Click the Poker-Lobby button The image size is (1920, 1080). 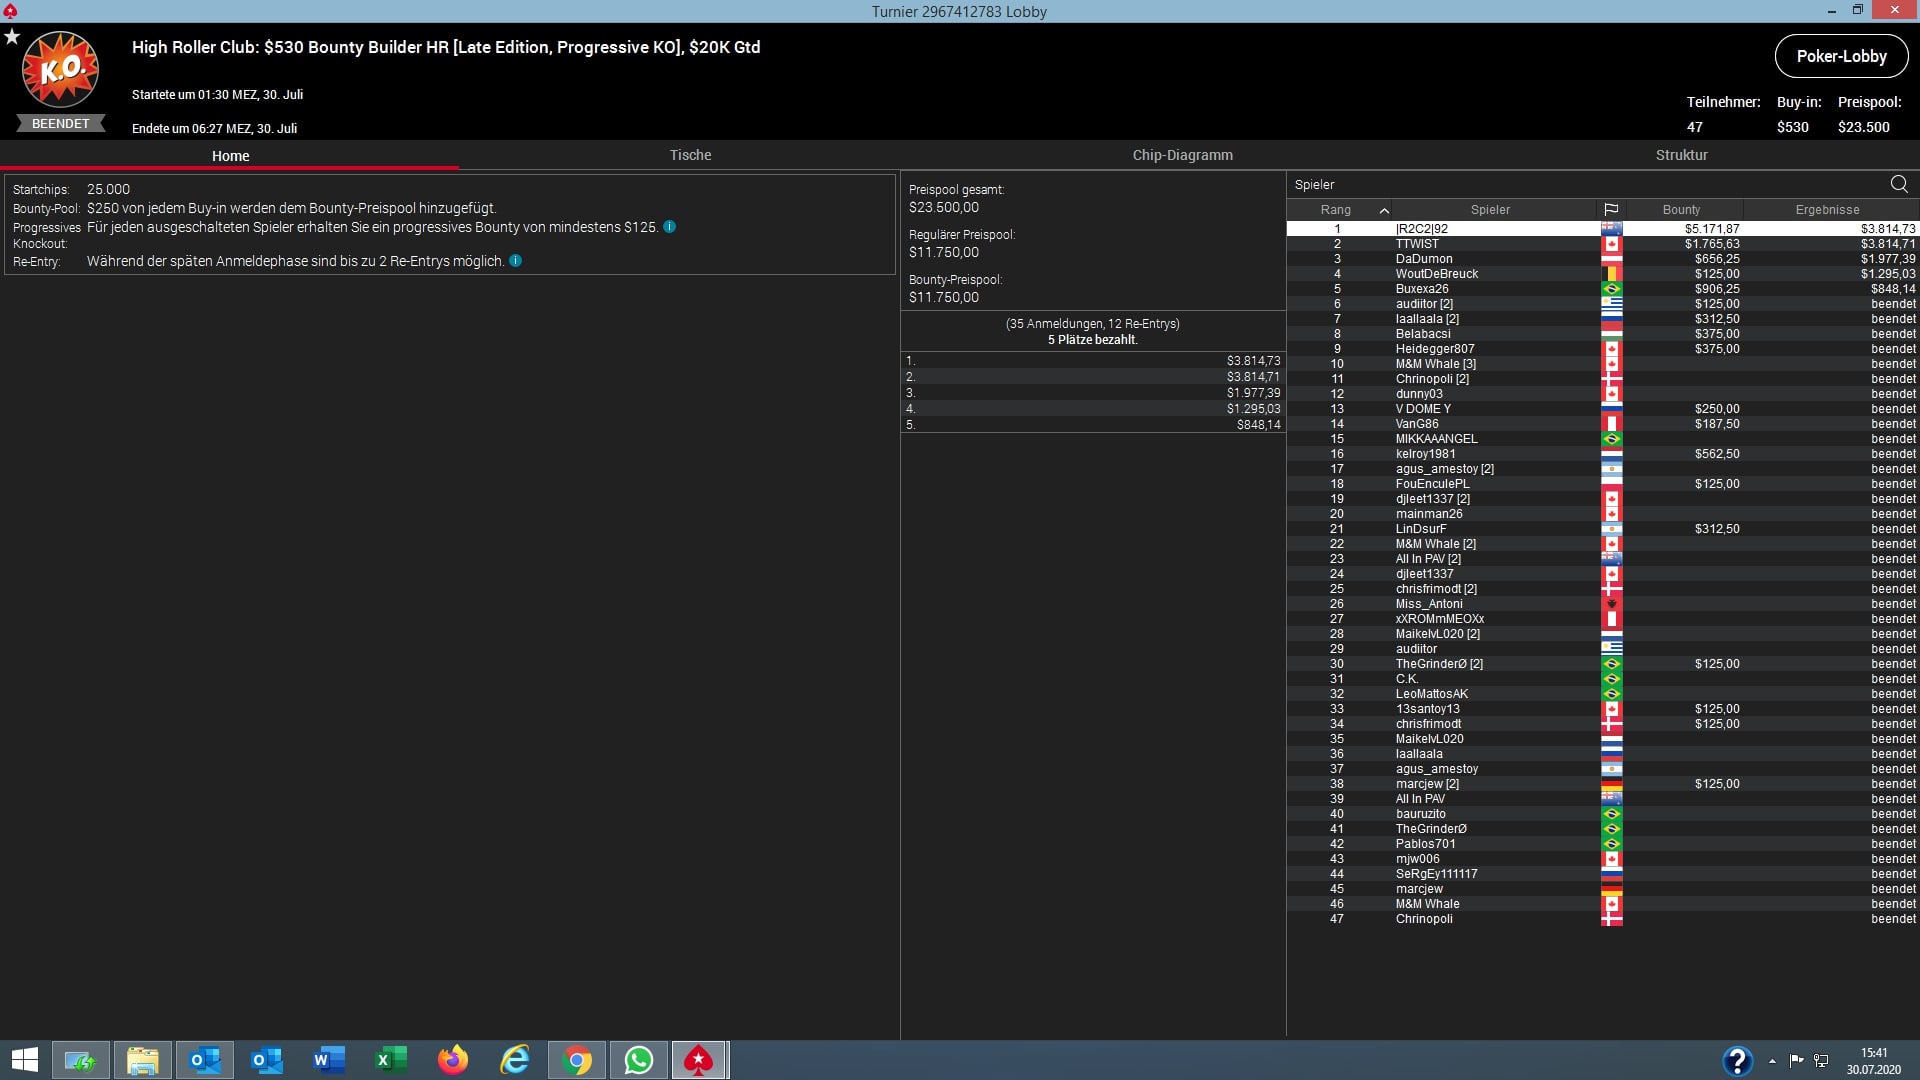[x=1841, y=56]
